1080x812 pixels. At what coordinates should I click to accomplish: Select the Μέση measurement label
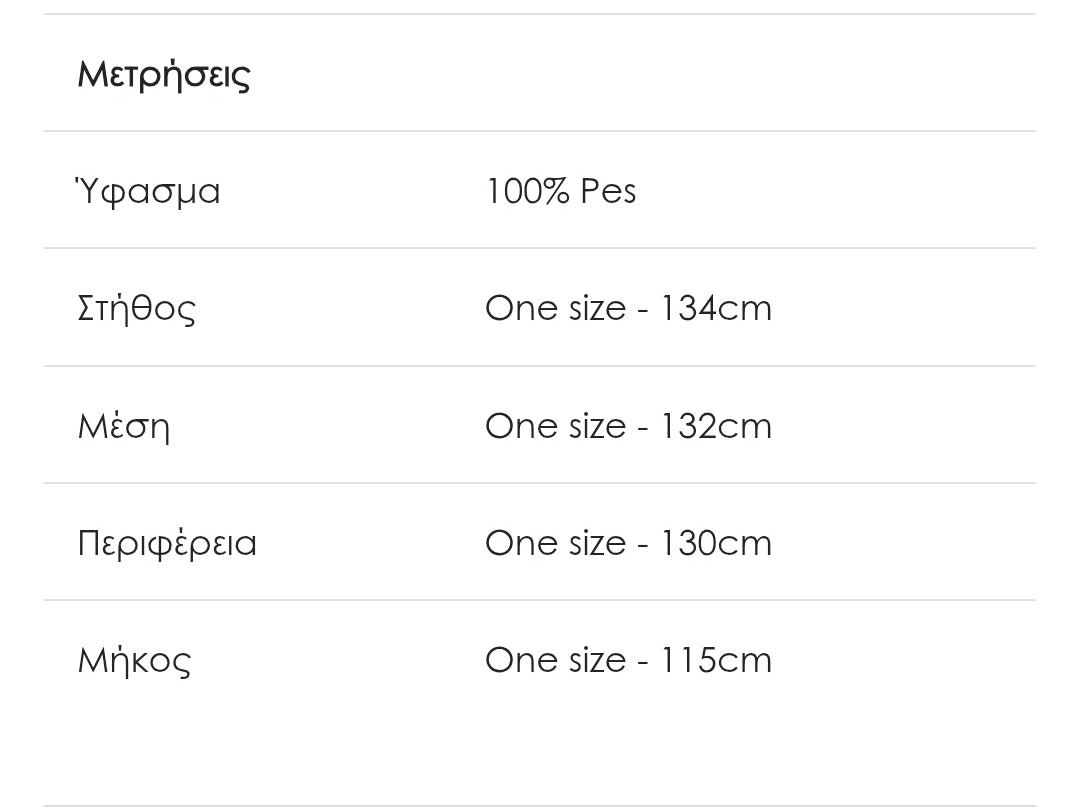click(123, 426)
